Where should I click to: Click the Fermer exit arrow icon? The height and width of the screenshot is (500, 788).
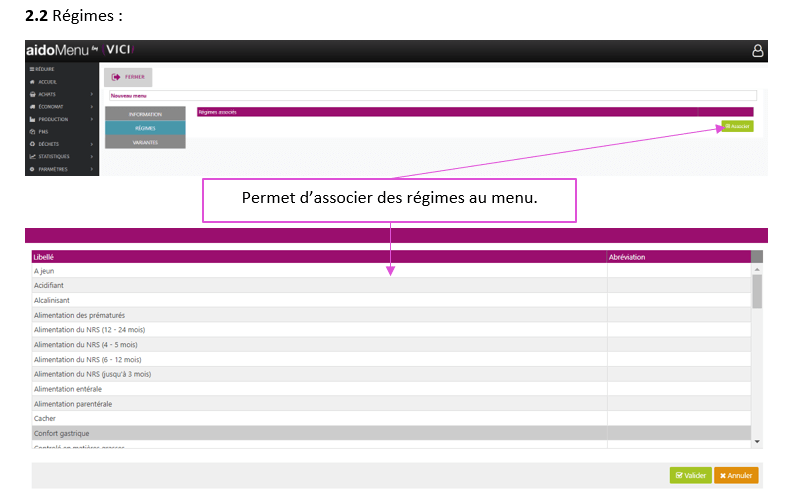pyautogui.click(x=116, y=77)
